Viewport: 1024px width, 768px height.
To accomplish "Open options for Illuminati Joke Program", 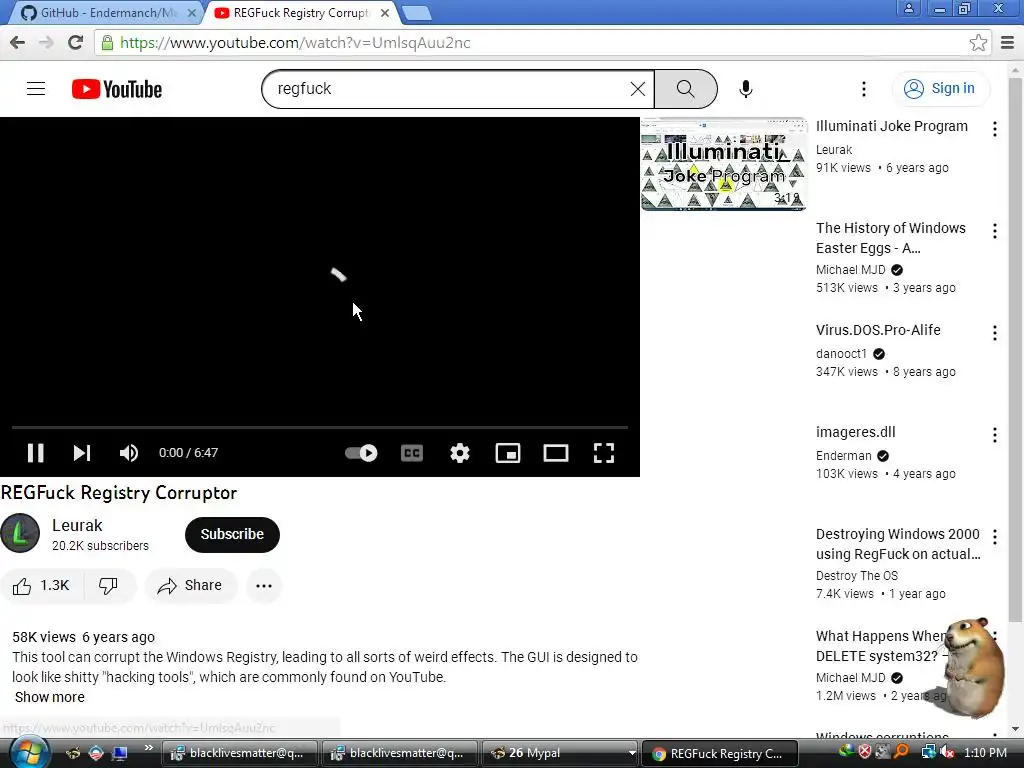I will pos(995,129).
